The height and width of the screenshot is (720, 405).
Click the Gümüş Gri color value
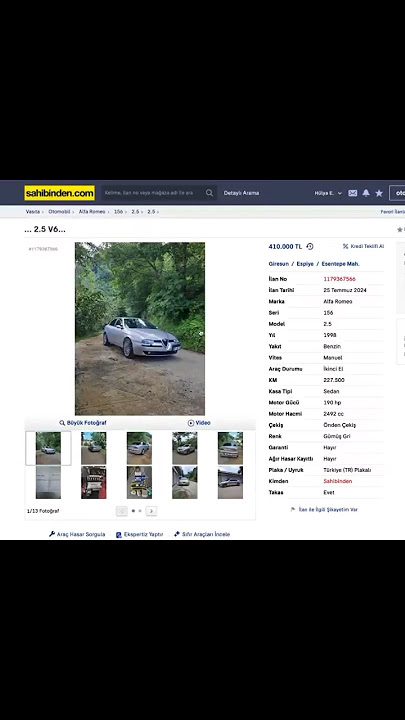[337, 436]
